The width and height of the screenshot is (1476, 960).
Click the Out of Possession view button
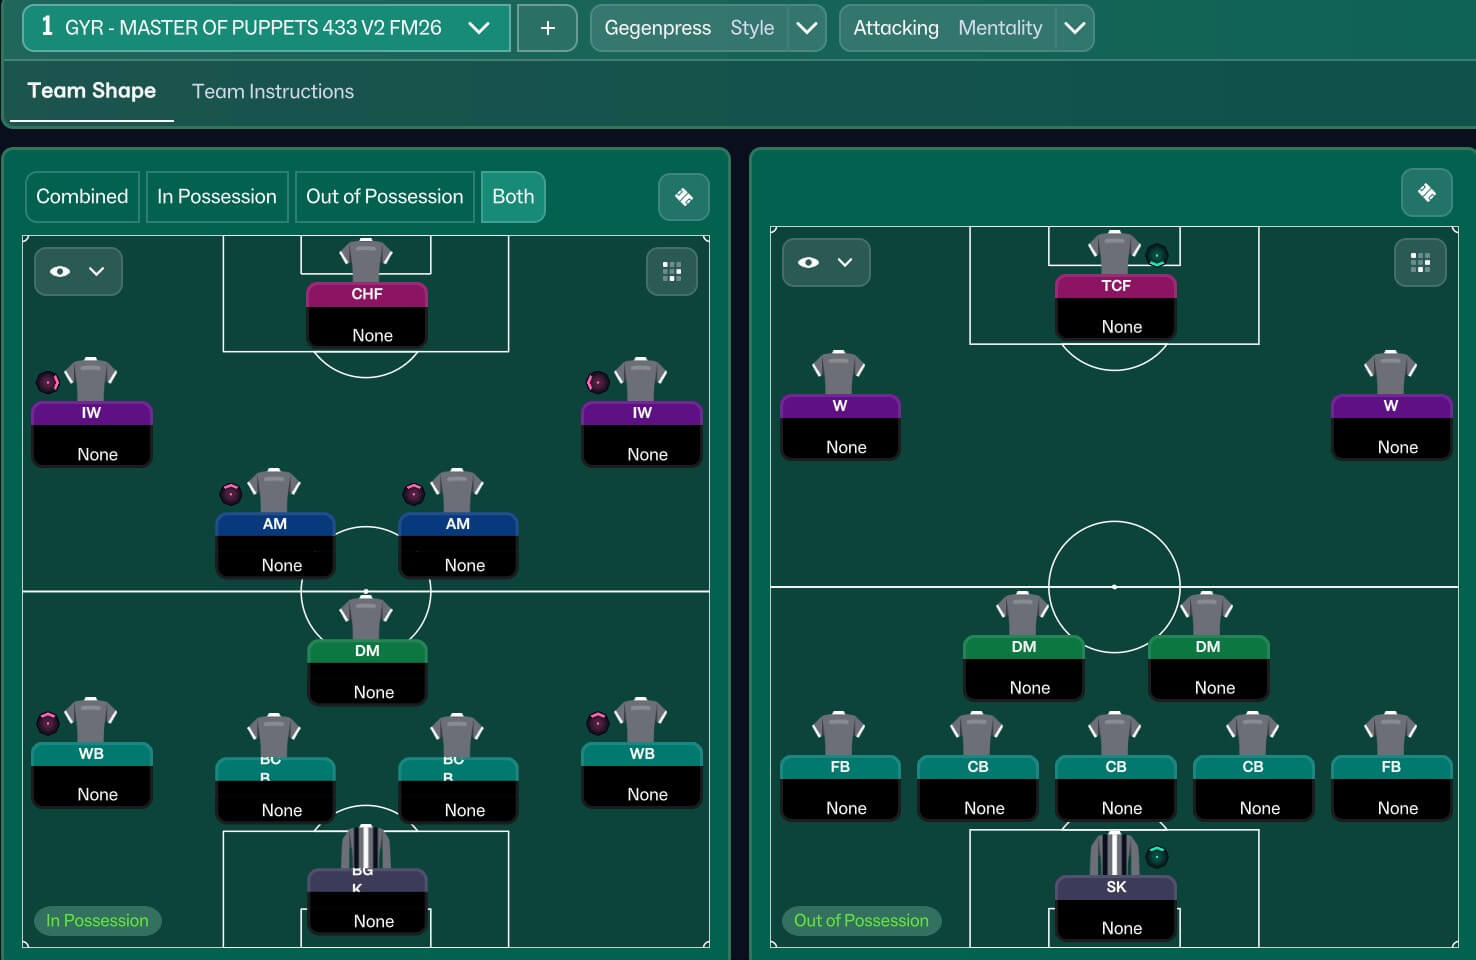384,197
